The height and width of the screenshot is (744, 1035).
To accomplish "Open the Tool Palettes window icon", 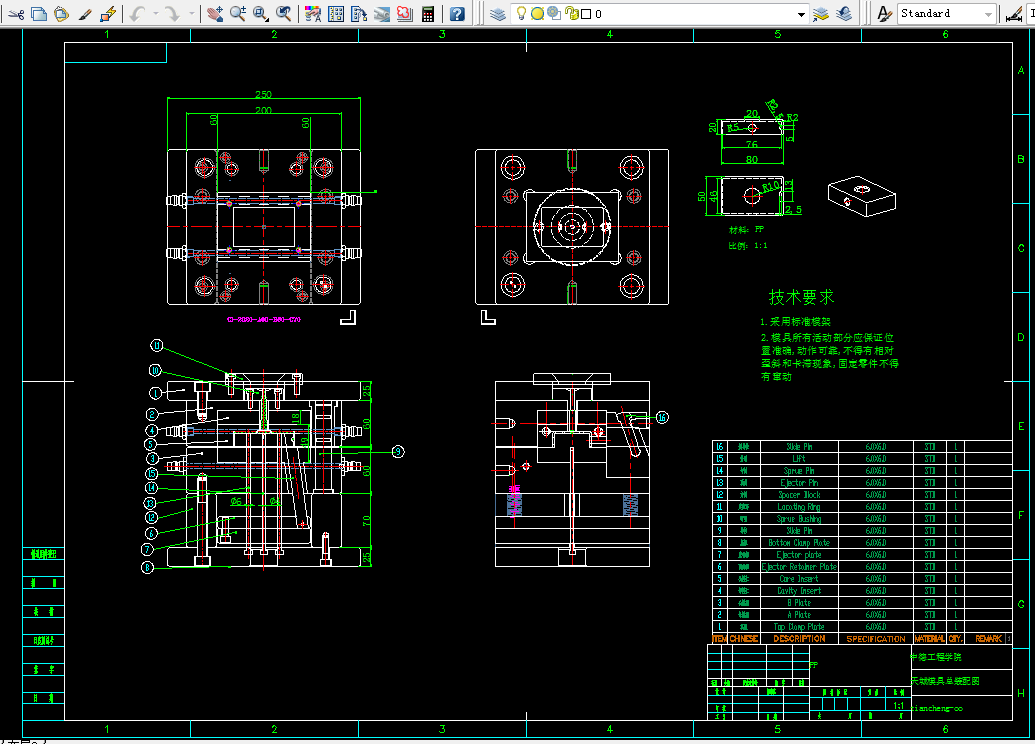I will [x=359, y=13].
